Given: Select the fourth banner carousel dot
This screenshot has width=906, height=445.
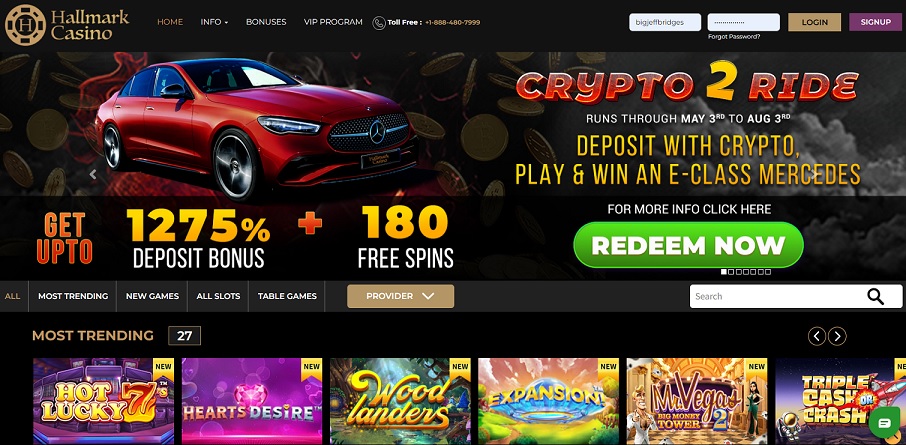Looking at the screenshot, I should 746,272.
